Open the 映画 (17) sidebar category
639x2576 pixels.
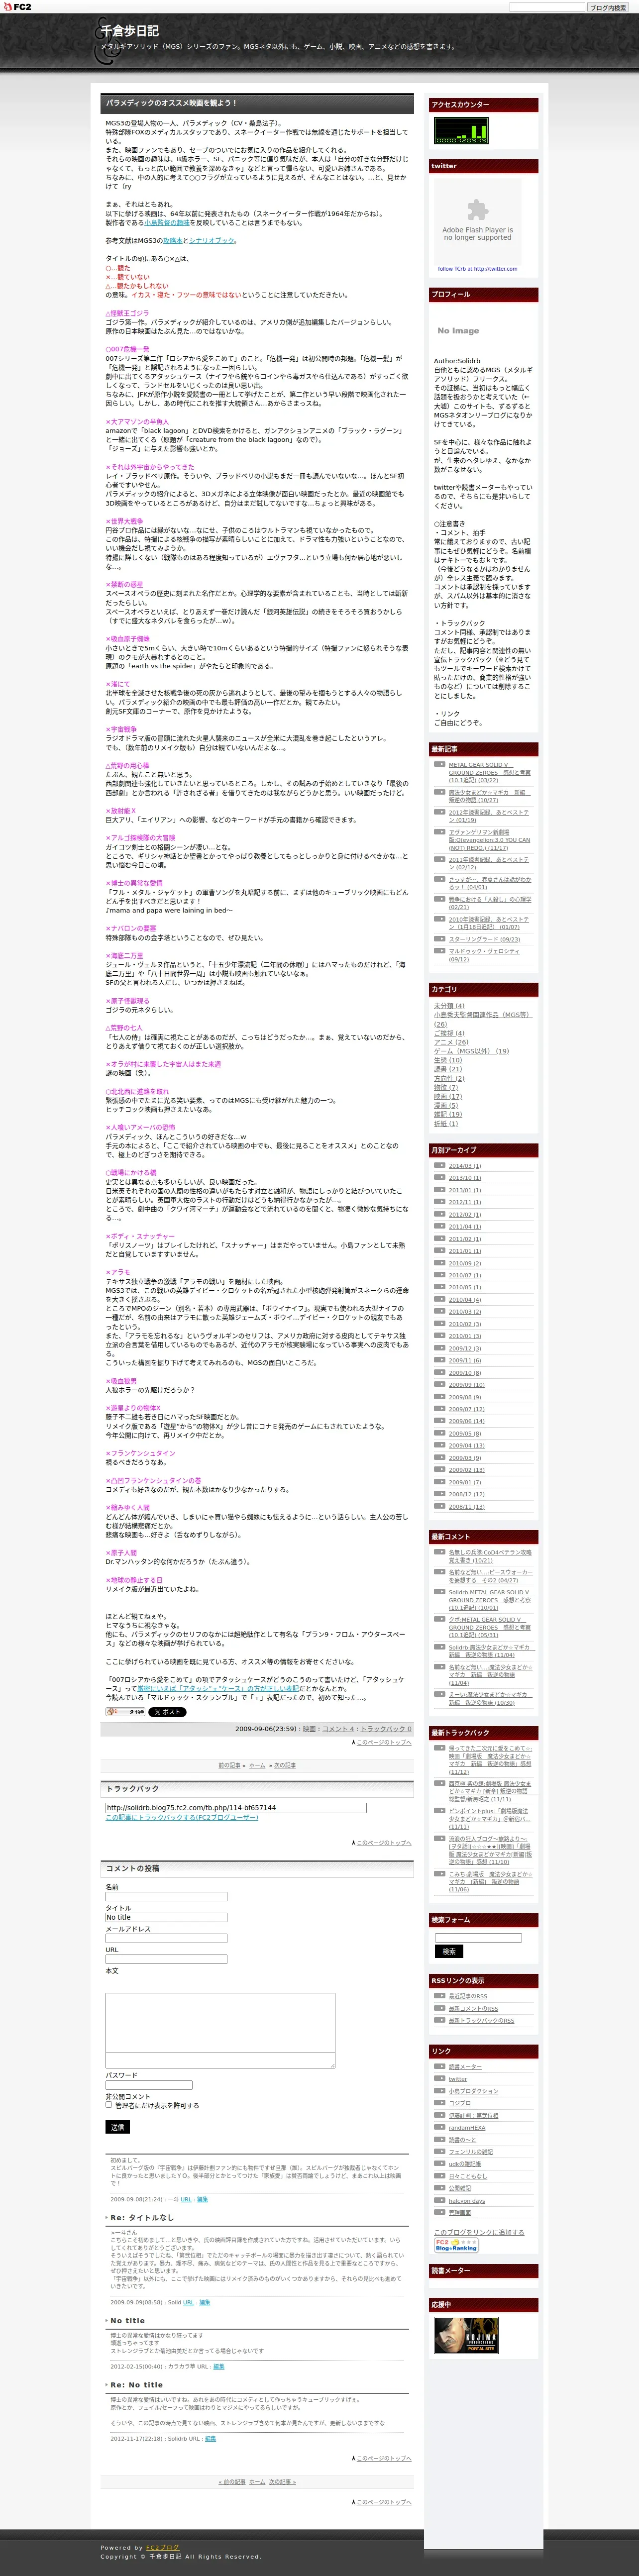[447, 1096]
